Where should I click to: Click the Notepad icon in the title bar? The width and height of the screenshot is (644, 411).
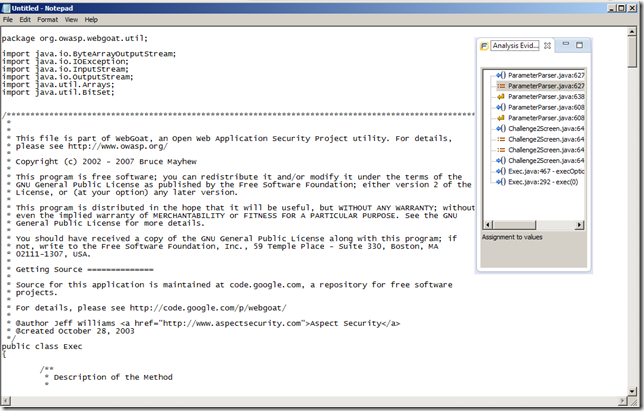point(6,8)
